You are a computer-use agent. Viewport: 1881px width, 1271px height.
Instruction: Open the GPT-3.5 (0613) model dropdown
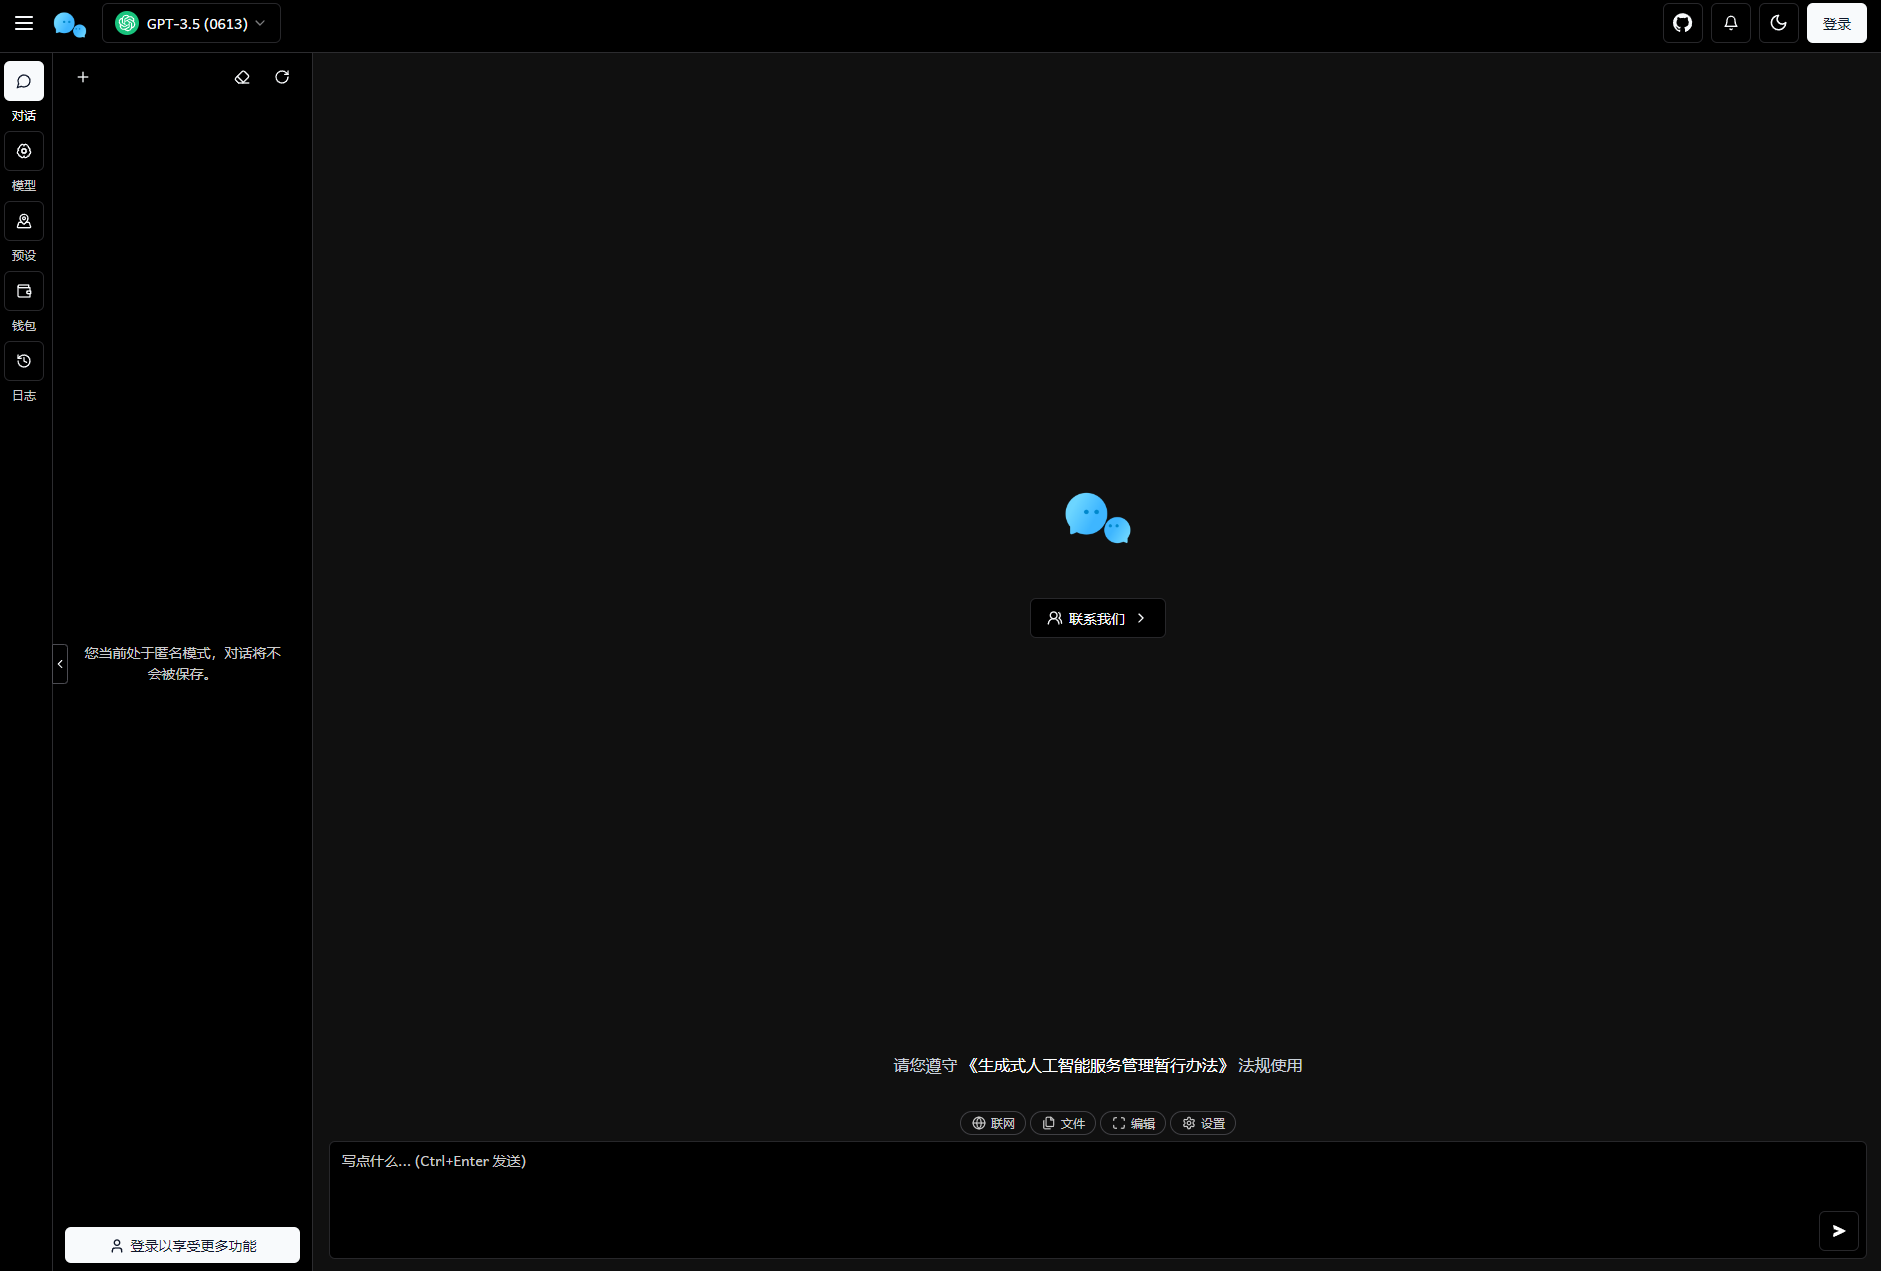pyautogui.click(x=190, y=22)
